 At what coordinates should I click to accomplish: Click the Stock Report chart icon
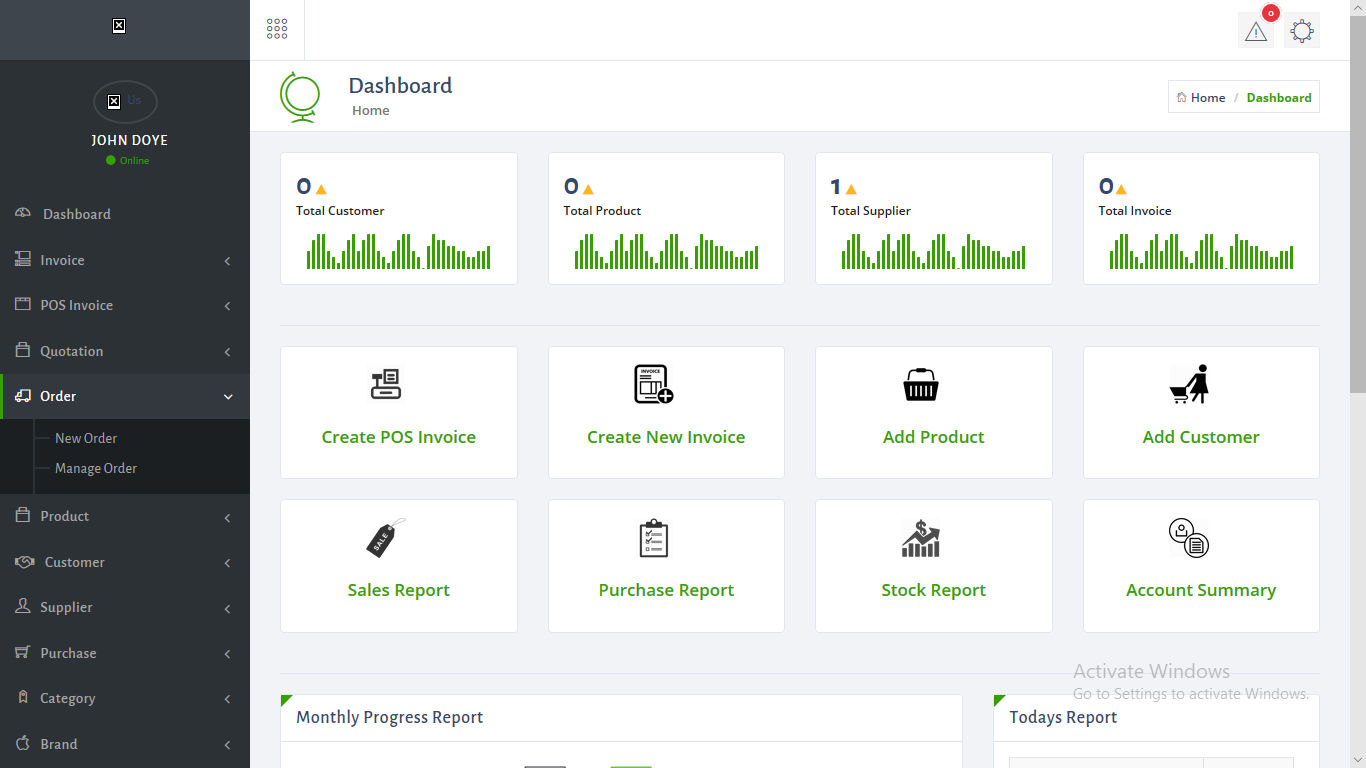[920, 538]
